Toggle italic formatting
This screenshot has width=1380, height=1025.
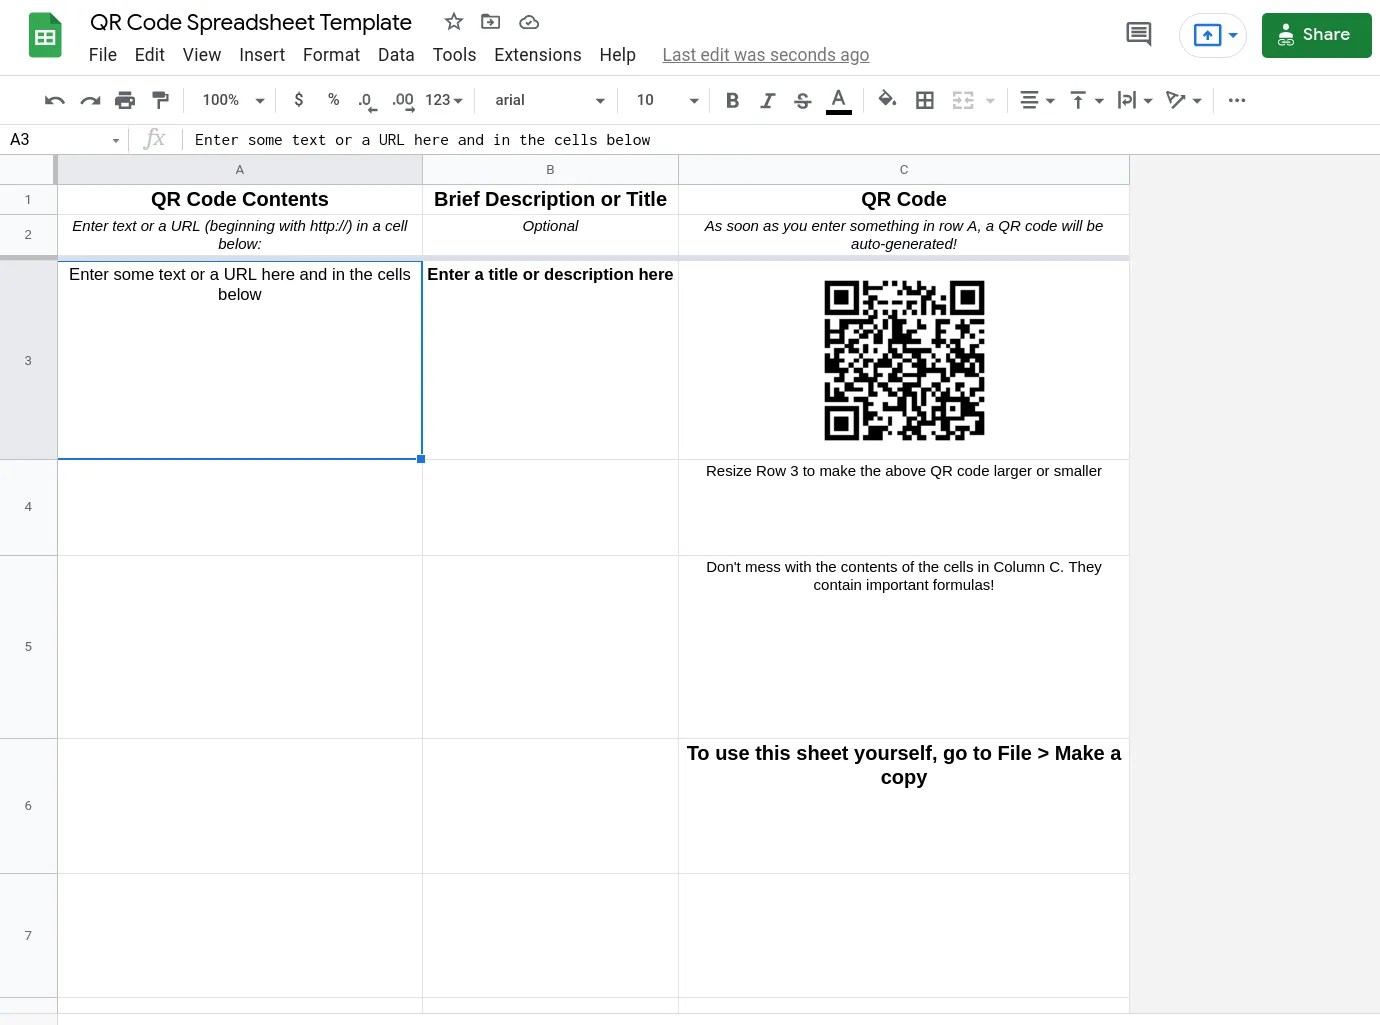[x=768, y=100]
